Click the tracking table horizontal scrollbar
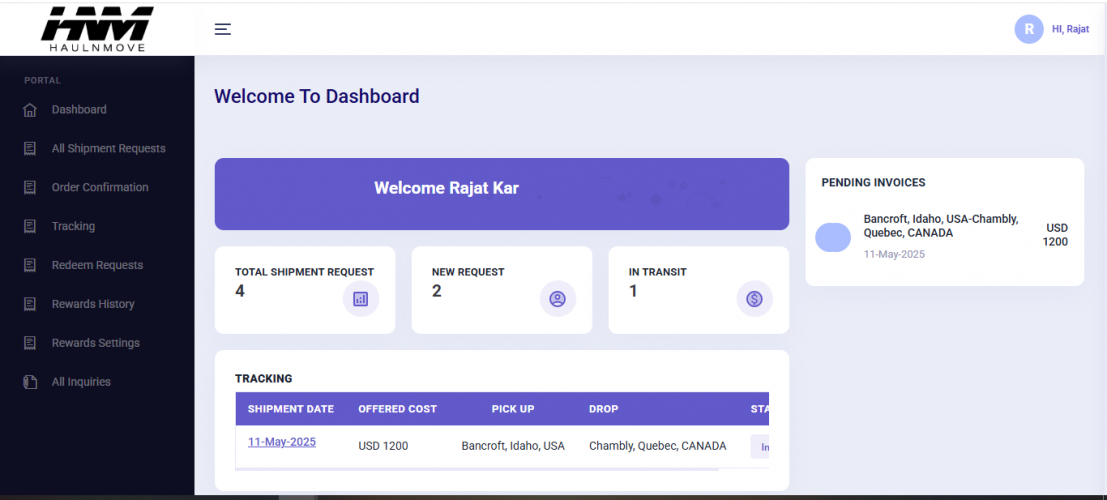1107x500 pixels. click(477, 468)
